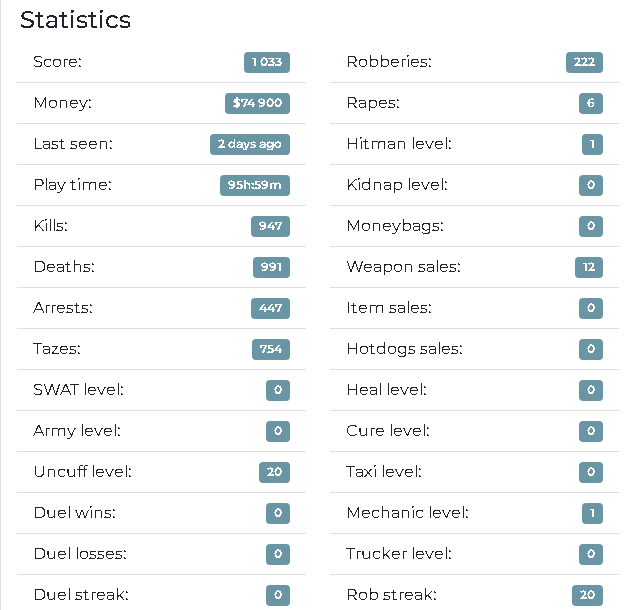Click the Hotdogs sales row label
630x610 pixels.
(405, 349)
